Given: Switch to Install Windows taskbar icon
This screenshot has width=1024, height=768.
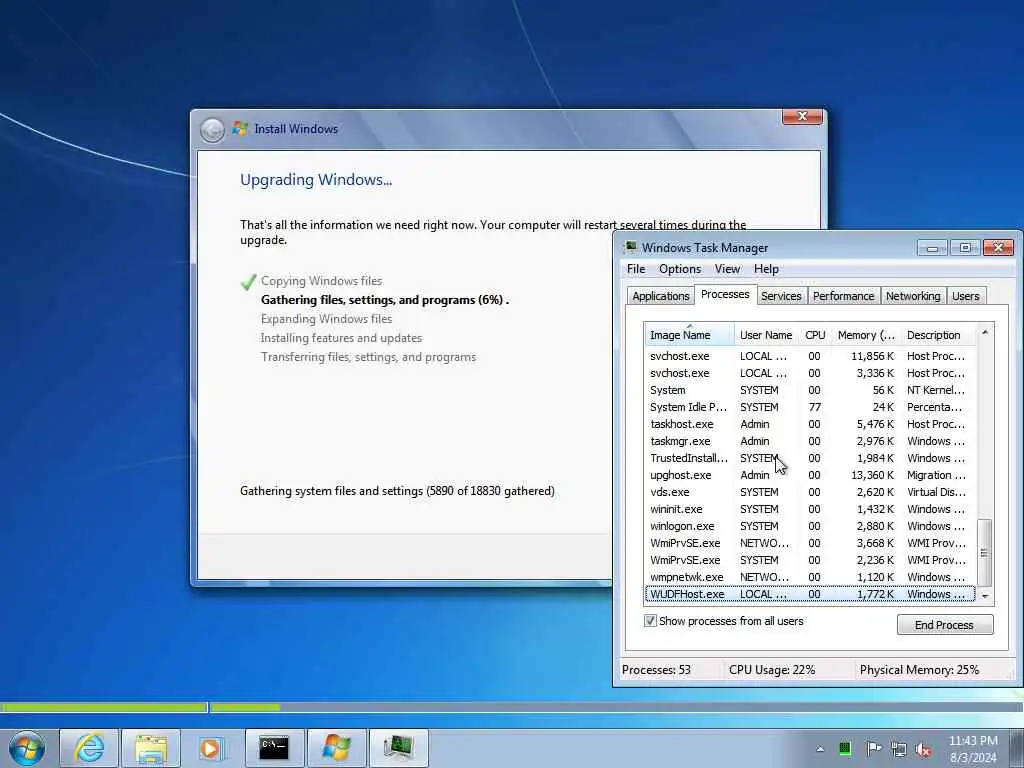Looking at the screenshot, I should (336, 748).
